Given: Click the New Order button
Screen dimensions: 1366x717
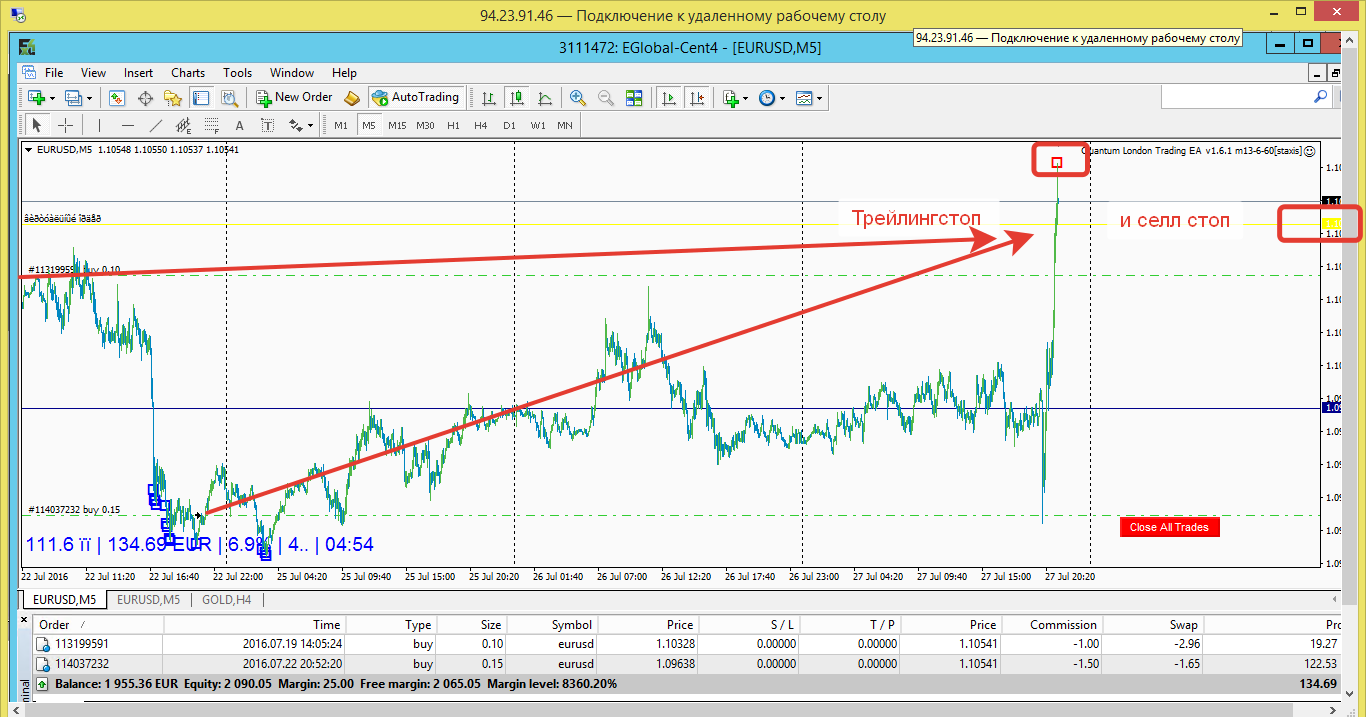Looking at the screenshot, I should 294,98.
